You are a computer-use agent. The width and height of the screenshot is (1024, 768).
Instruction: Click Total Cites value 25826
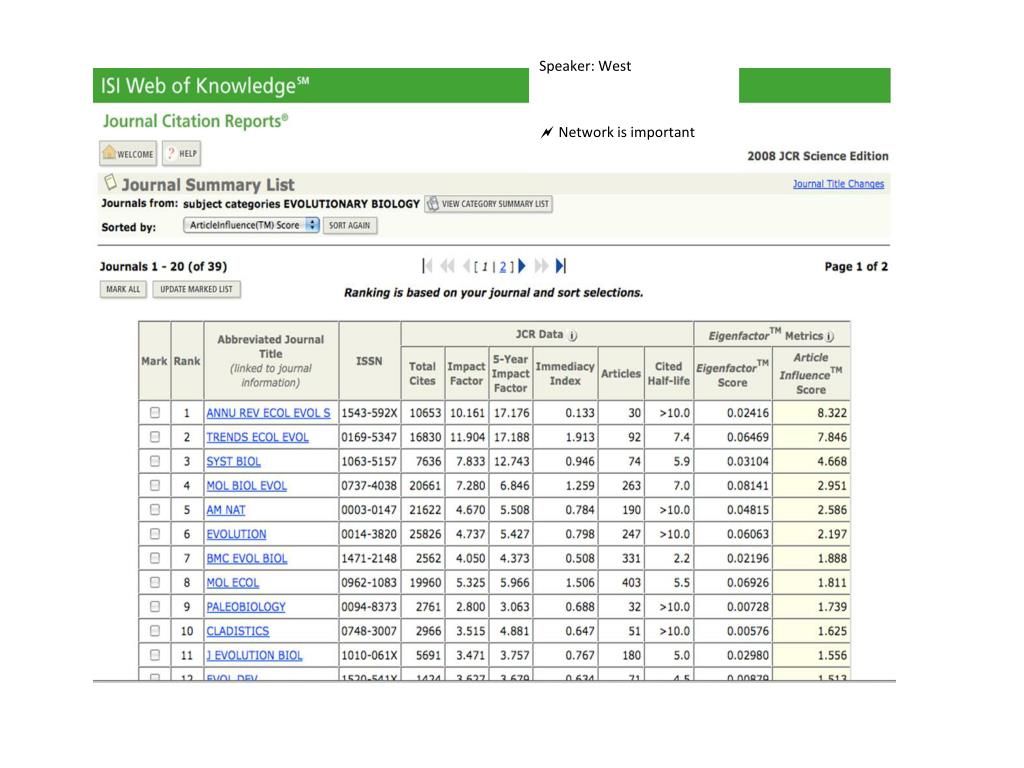click(x=425, y=534)
